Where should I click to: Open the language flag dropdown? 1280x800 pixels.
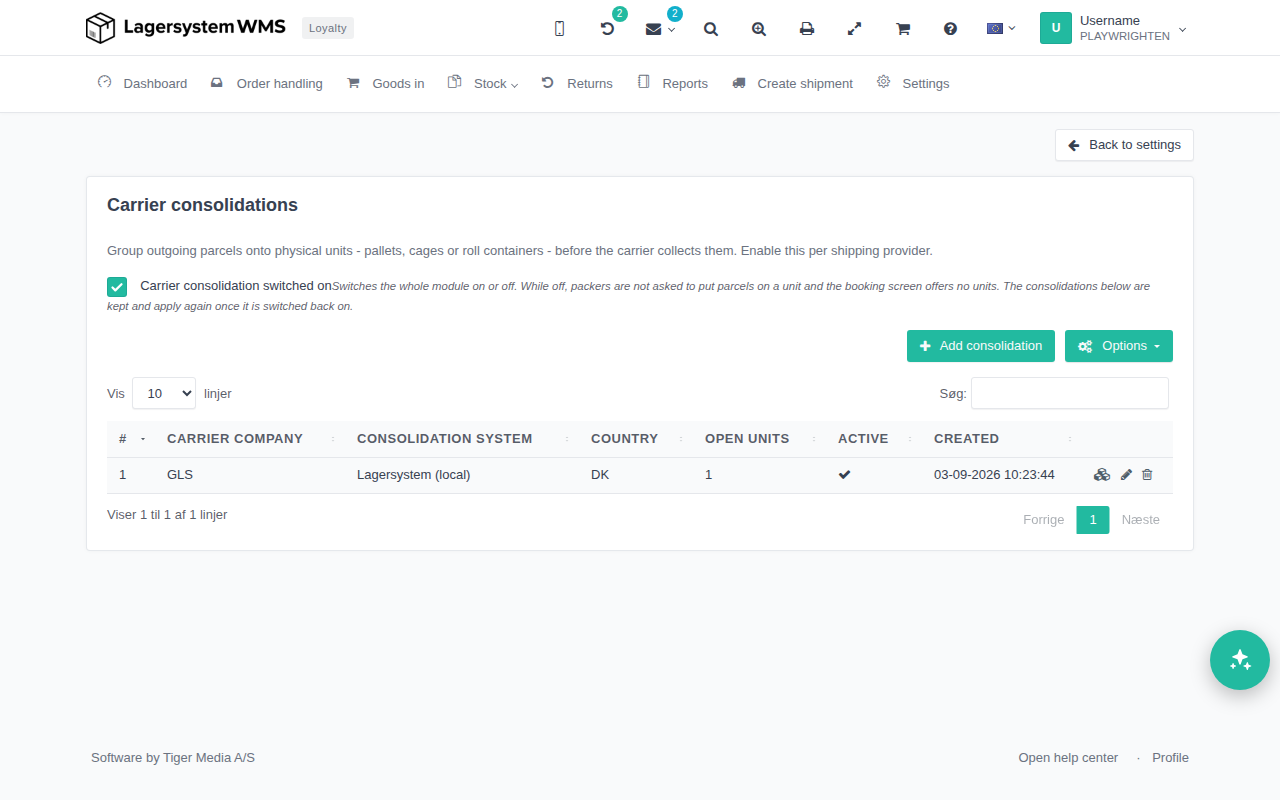[x=1001, y=28]
